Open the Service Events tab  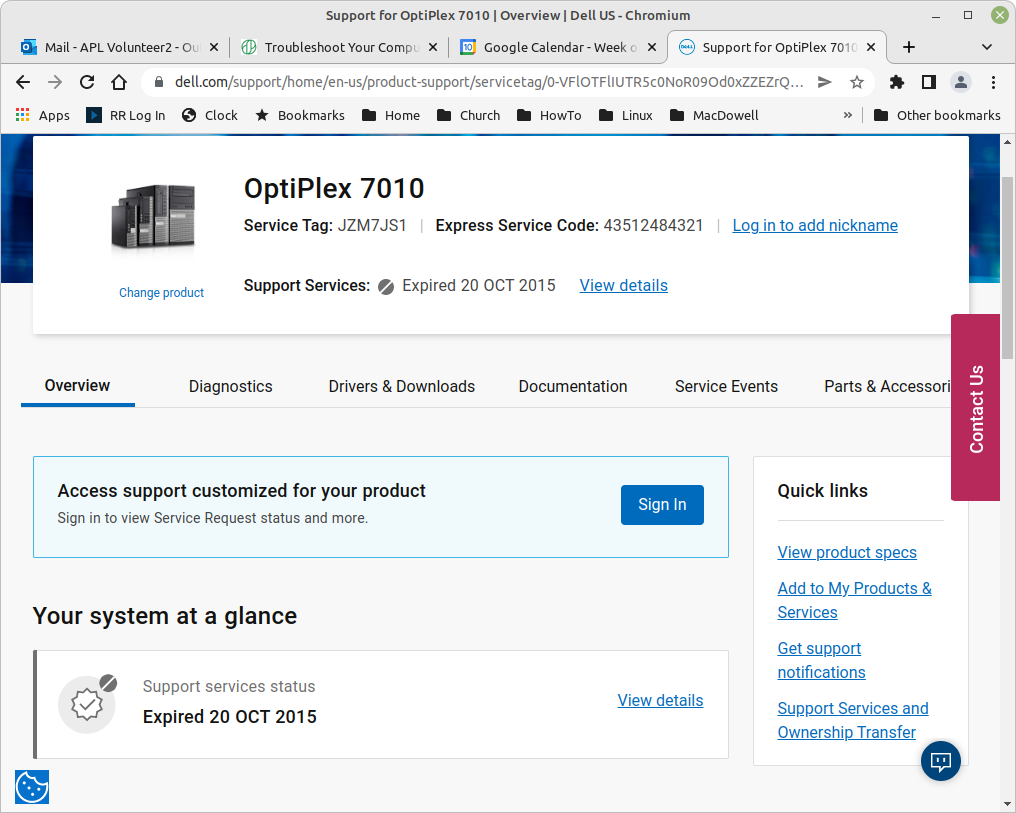pos(726,387)
